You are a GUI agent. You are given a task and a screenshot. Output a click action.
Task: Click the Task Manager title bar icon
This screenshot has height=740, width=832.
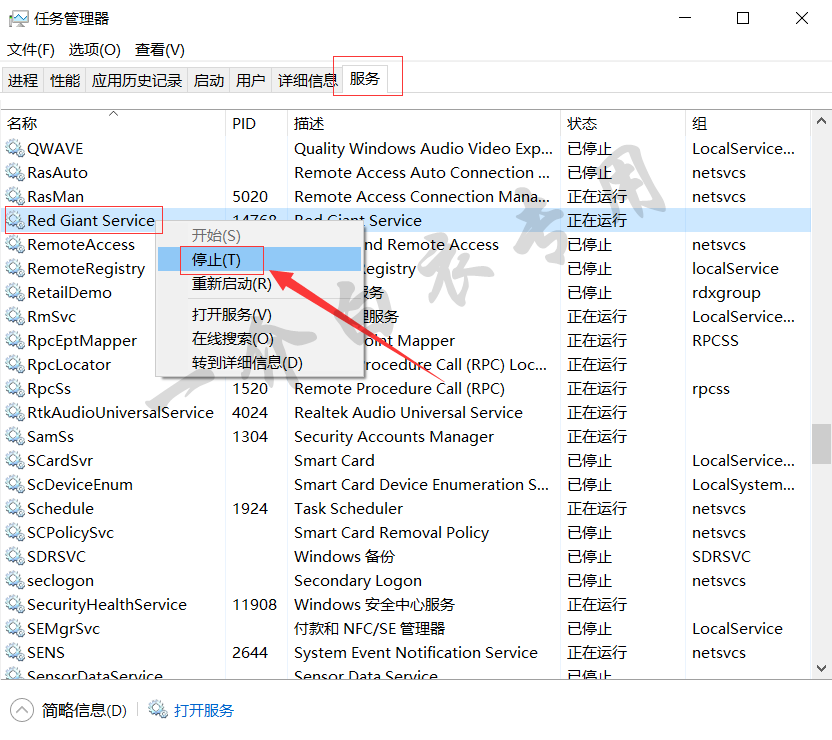point(18,18)
